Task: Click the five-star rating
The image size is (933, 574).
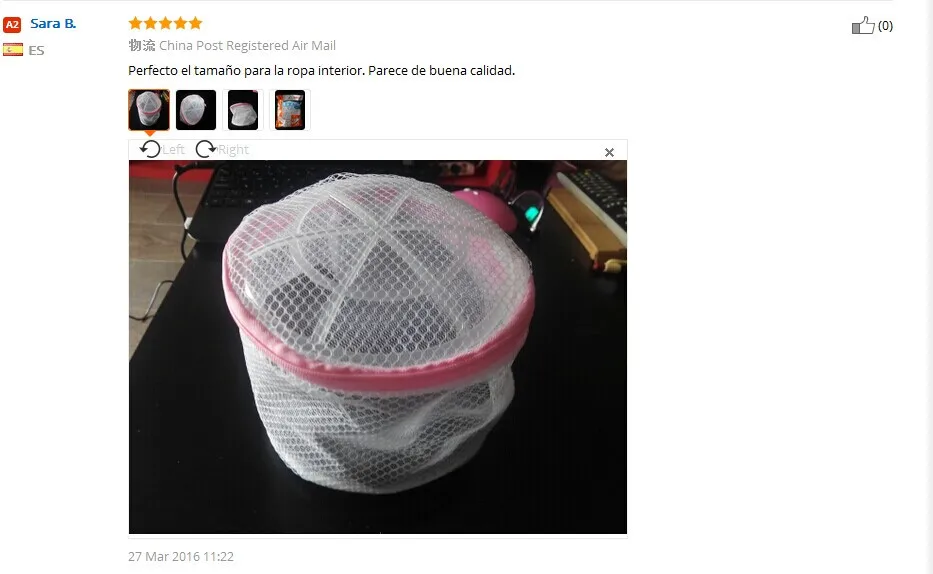Action: point(165,23)
